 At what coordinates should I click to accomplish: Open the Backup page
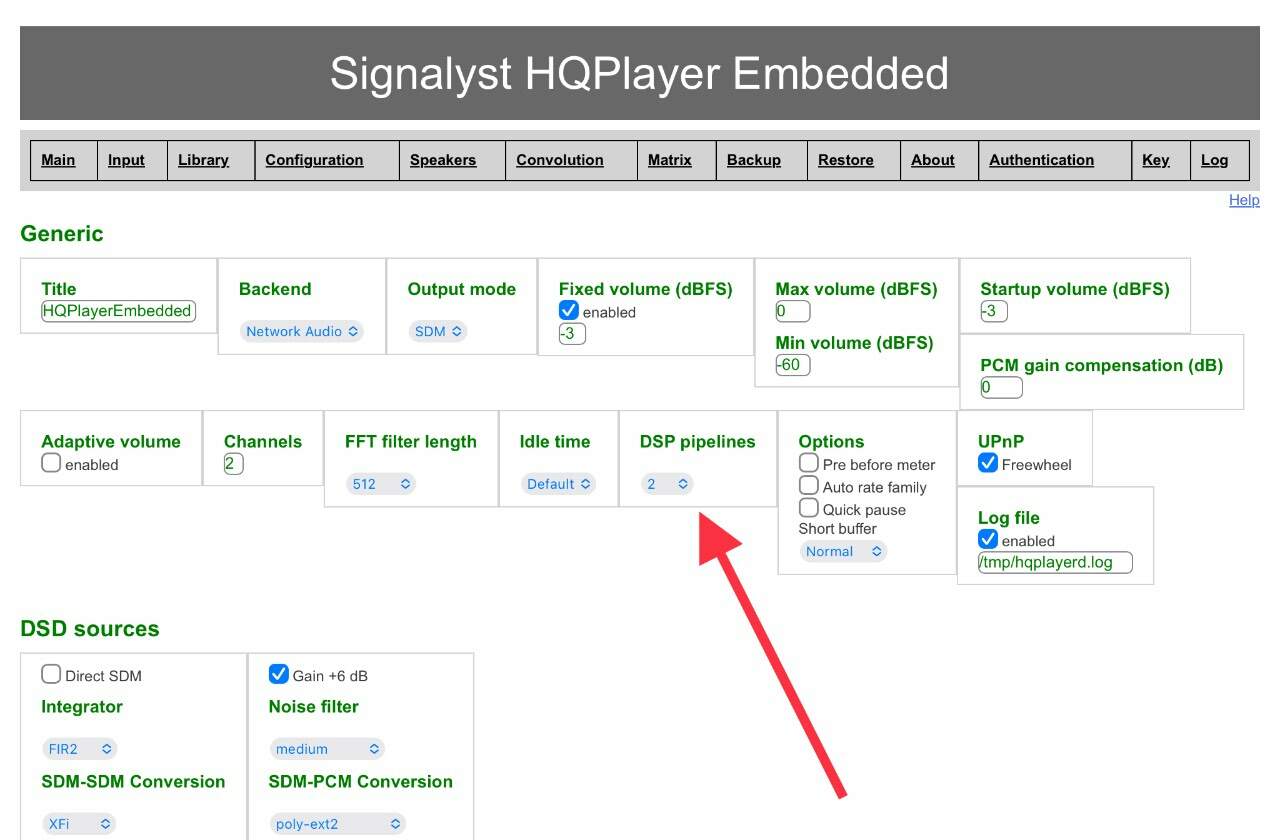(x=754, y=160)
